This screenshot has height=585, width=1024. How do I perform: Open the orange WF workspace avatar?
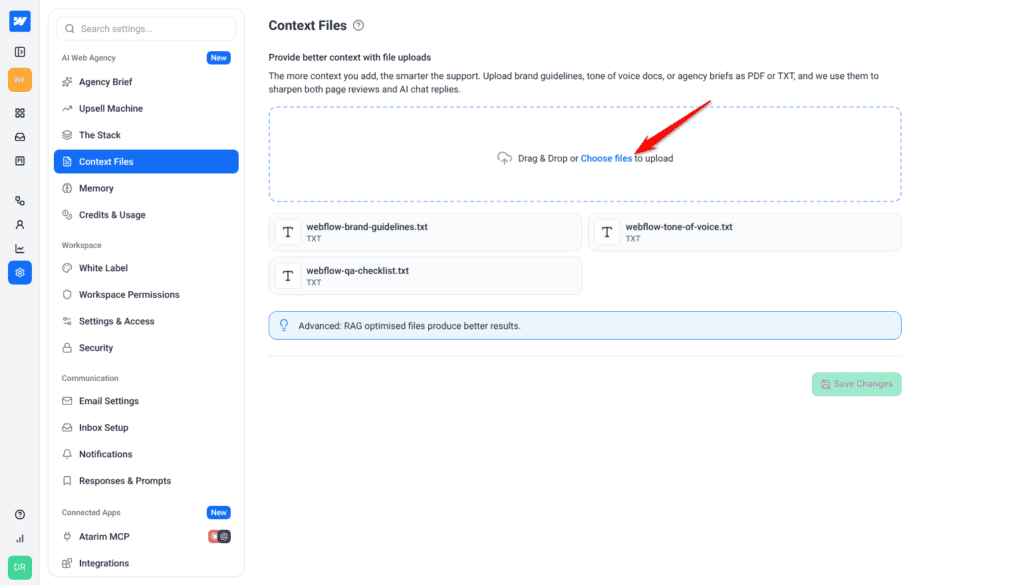(20, 80)
